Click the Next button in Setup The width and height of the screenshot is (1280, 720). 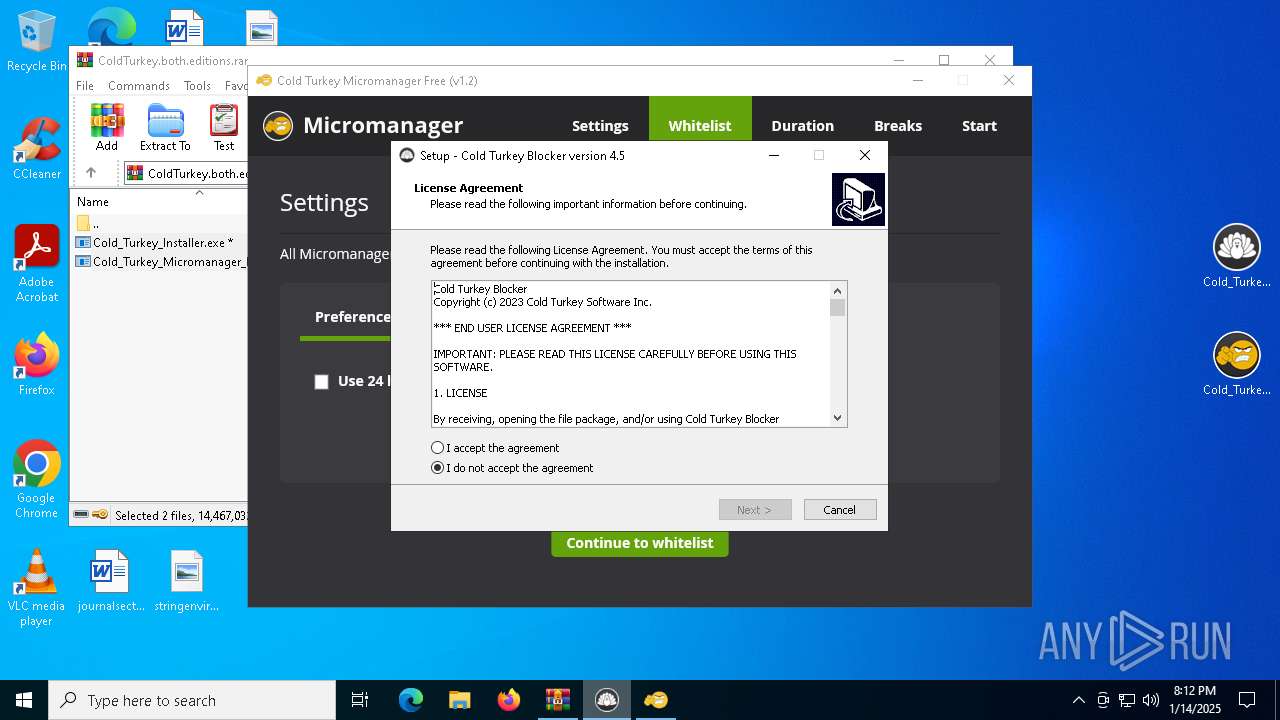click(755, 510)
